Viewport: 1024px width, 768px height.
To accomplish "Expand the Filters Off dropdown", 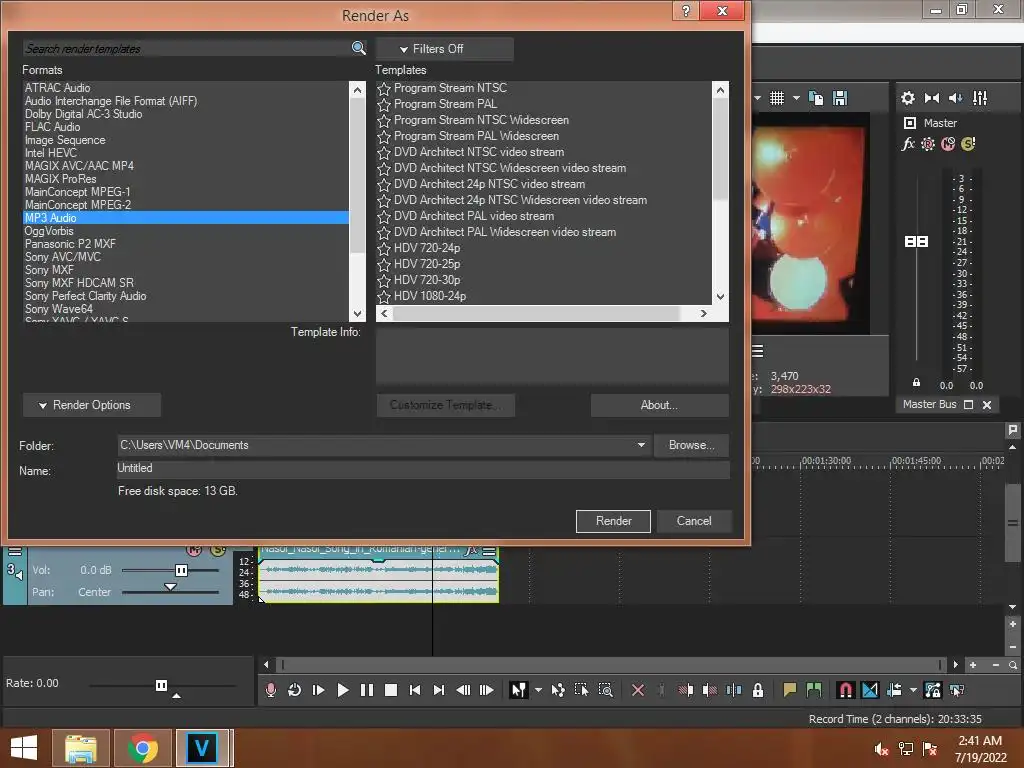I will coord(444,49).
